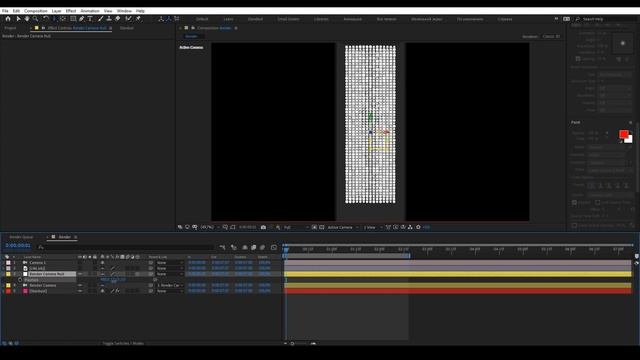
Task: Toggle the transparency grid in the viewer
Action: click(322, 227)
